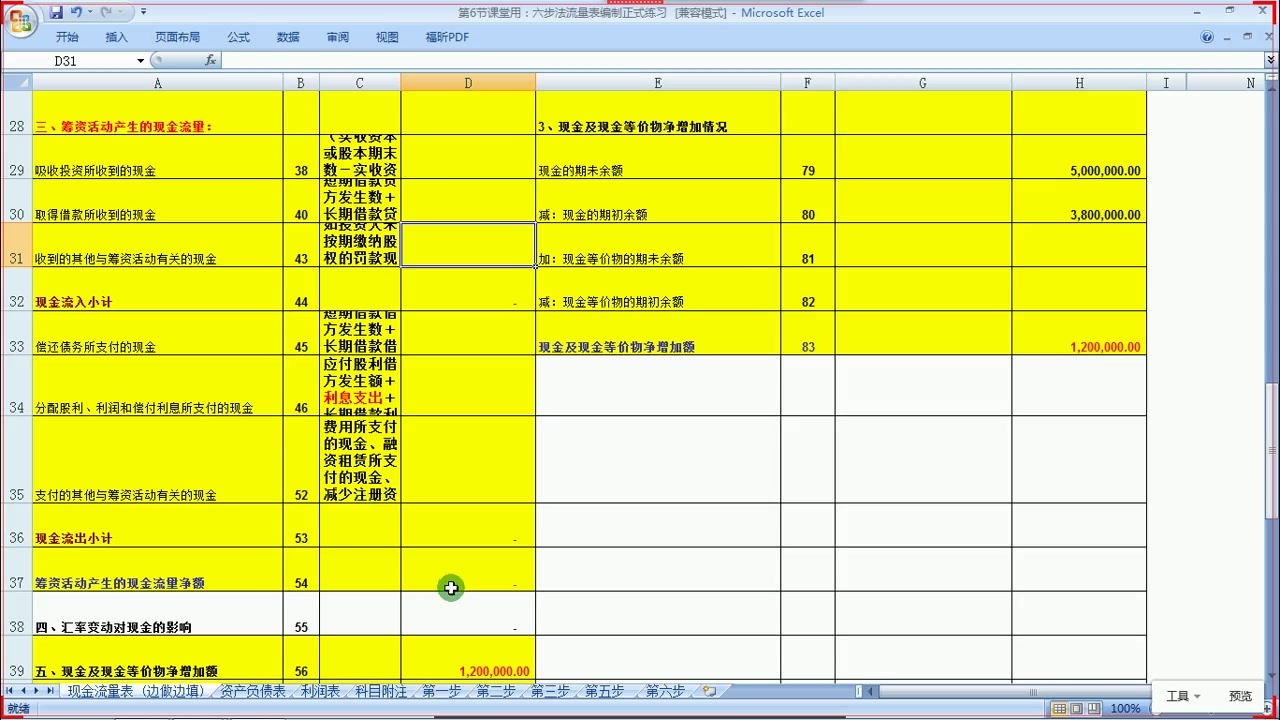Image resolution: width=1280 pixels, height=720 pixels.
Task: Switch to 第二步 sheet tab
Action: (x=496, y=691)
